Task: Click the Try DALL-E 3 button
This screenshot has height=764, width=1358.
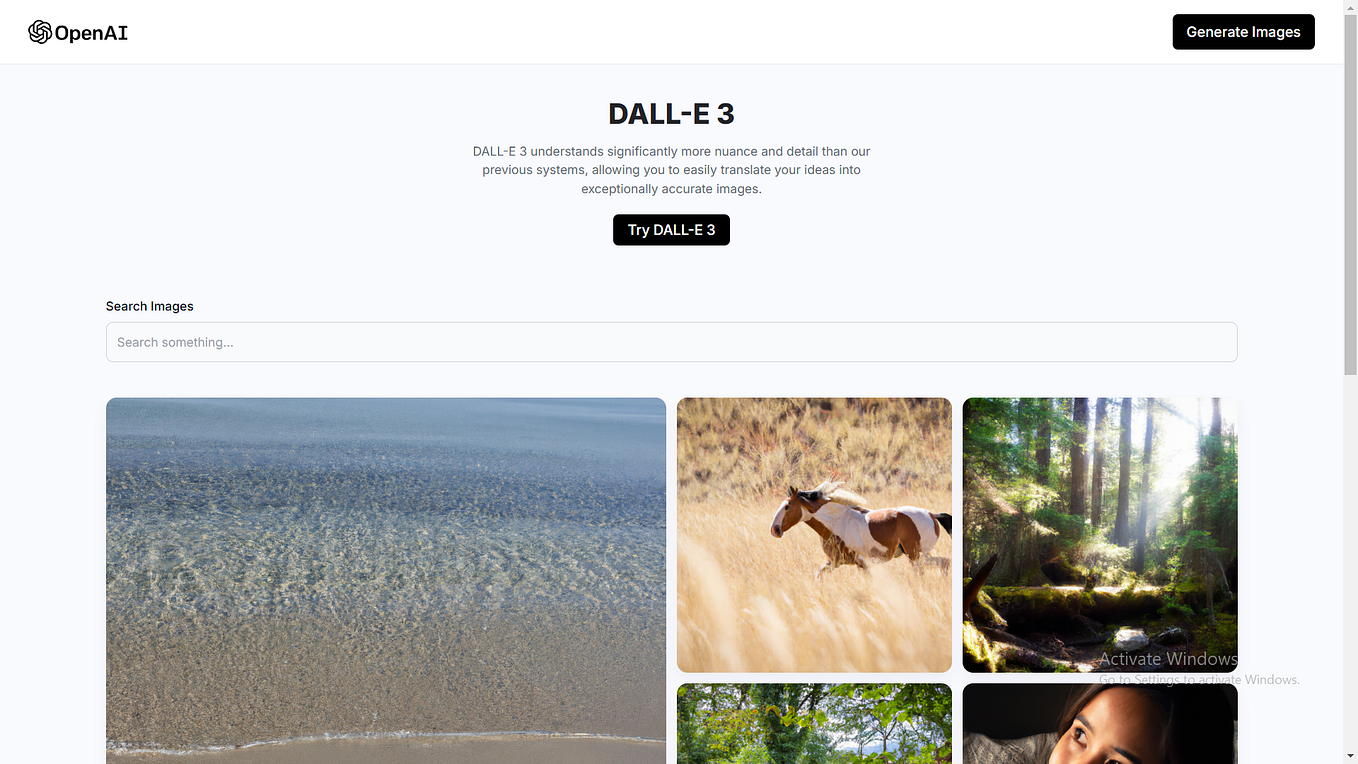Action: tap(671, 230)
